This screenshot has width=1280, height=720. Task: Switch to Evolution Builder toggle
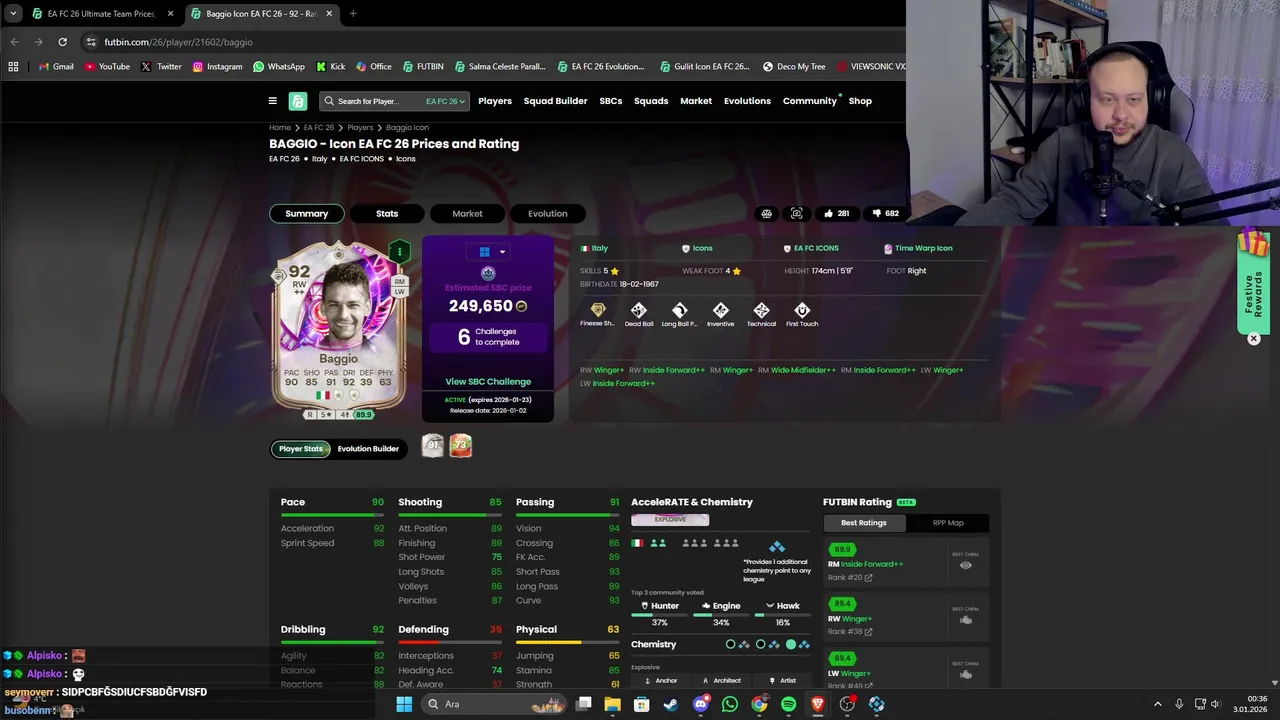tap(368, 449)
